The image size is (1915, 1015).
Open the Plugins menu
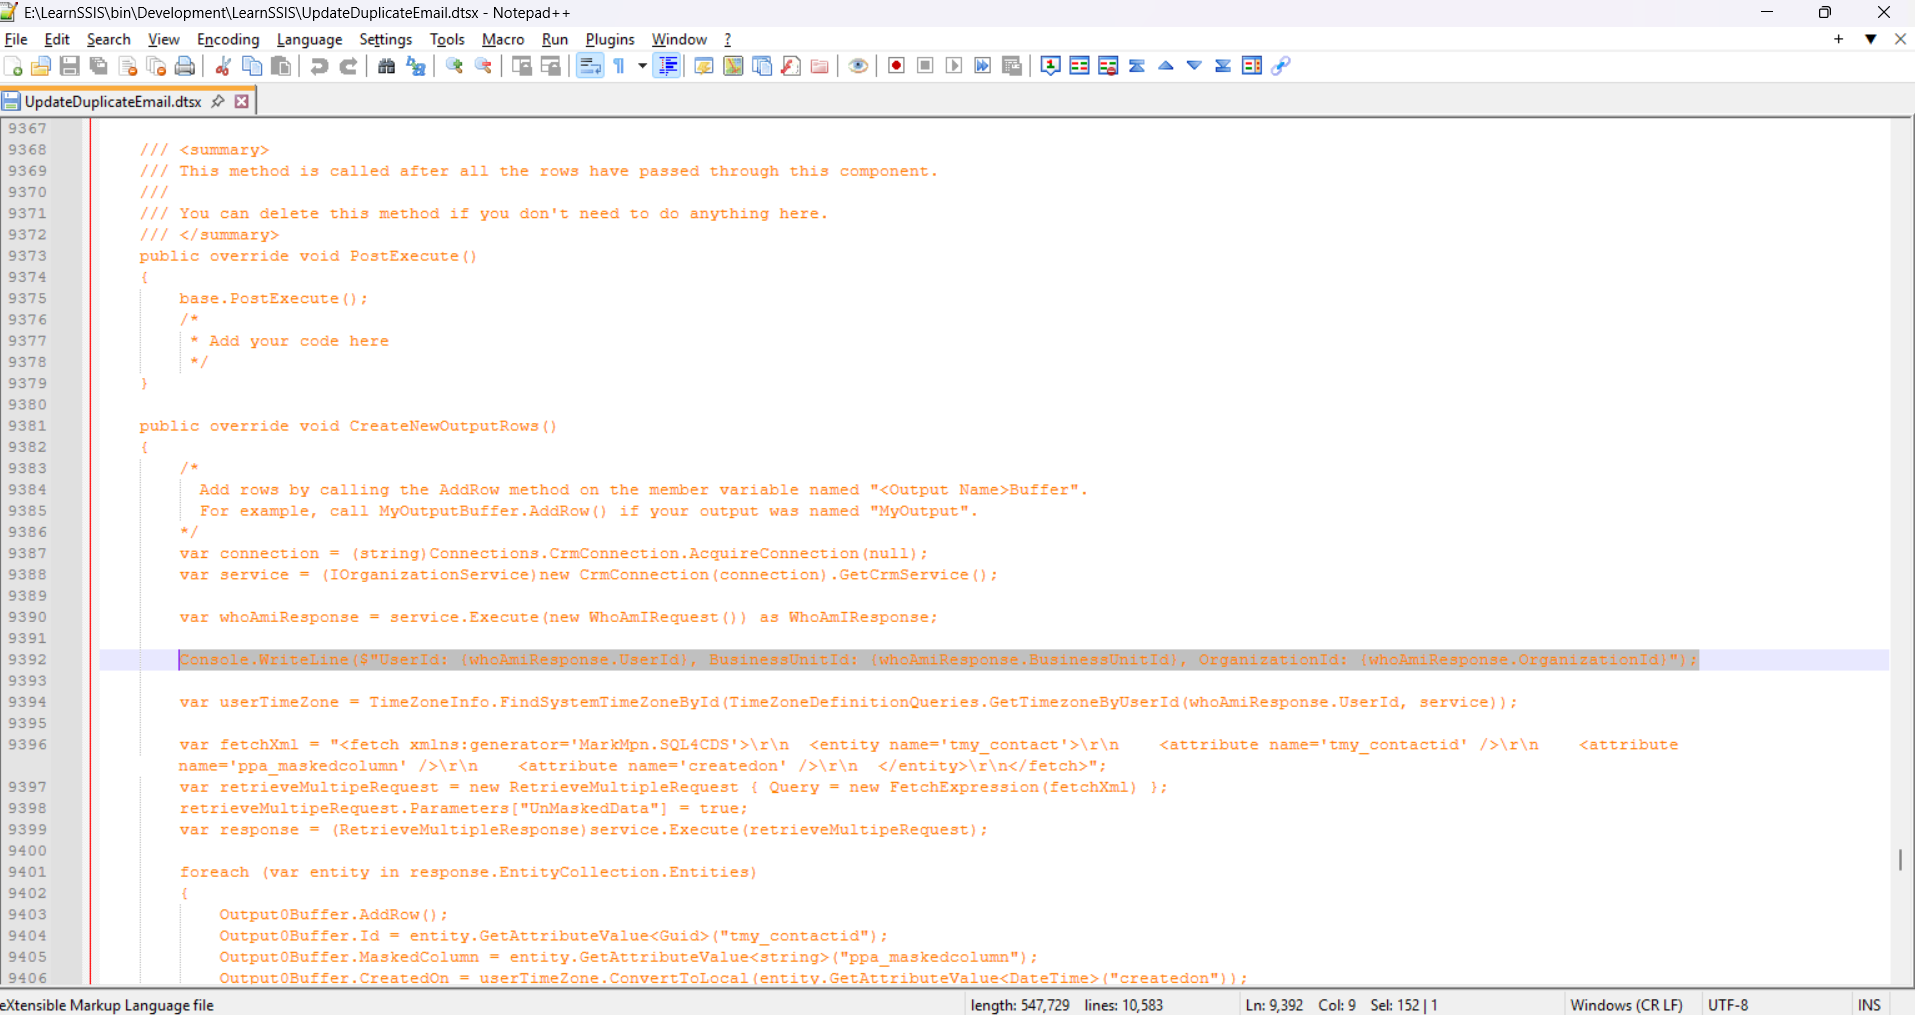coord(610,39)
